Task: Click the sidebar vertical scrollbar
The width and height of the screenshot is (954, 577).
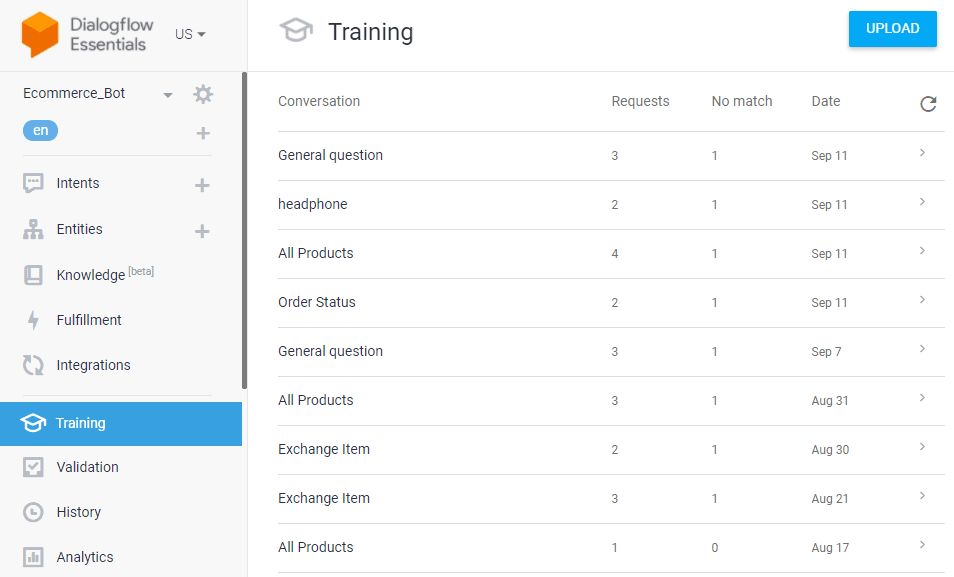Action: (245, 230)
